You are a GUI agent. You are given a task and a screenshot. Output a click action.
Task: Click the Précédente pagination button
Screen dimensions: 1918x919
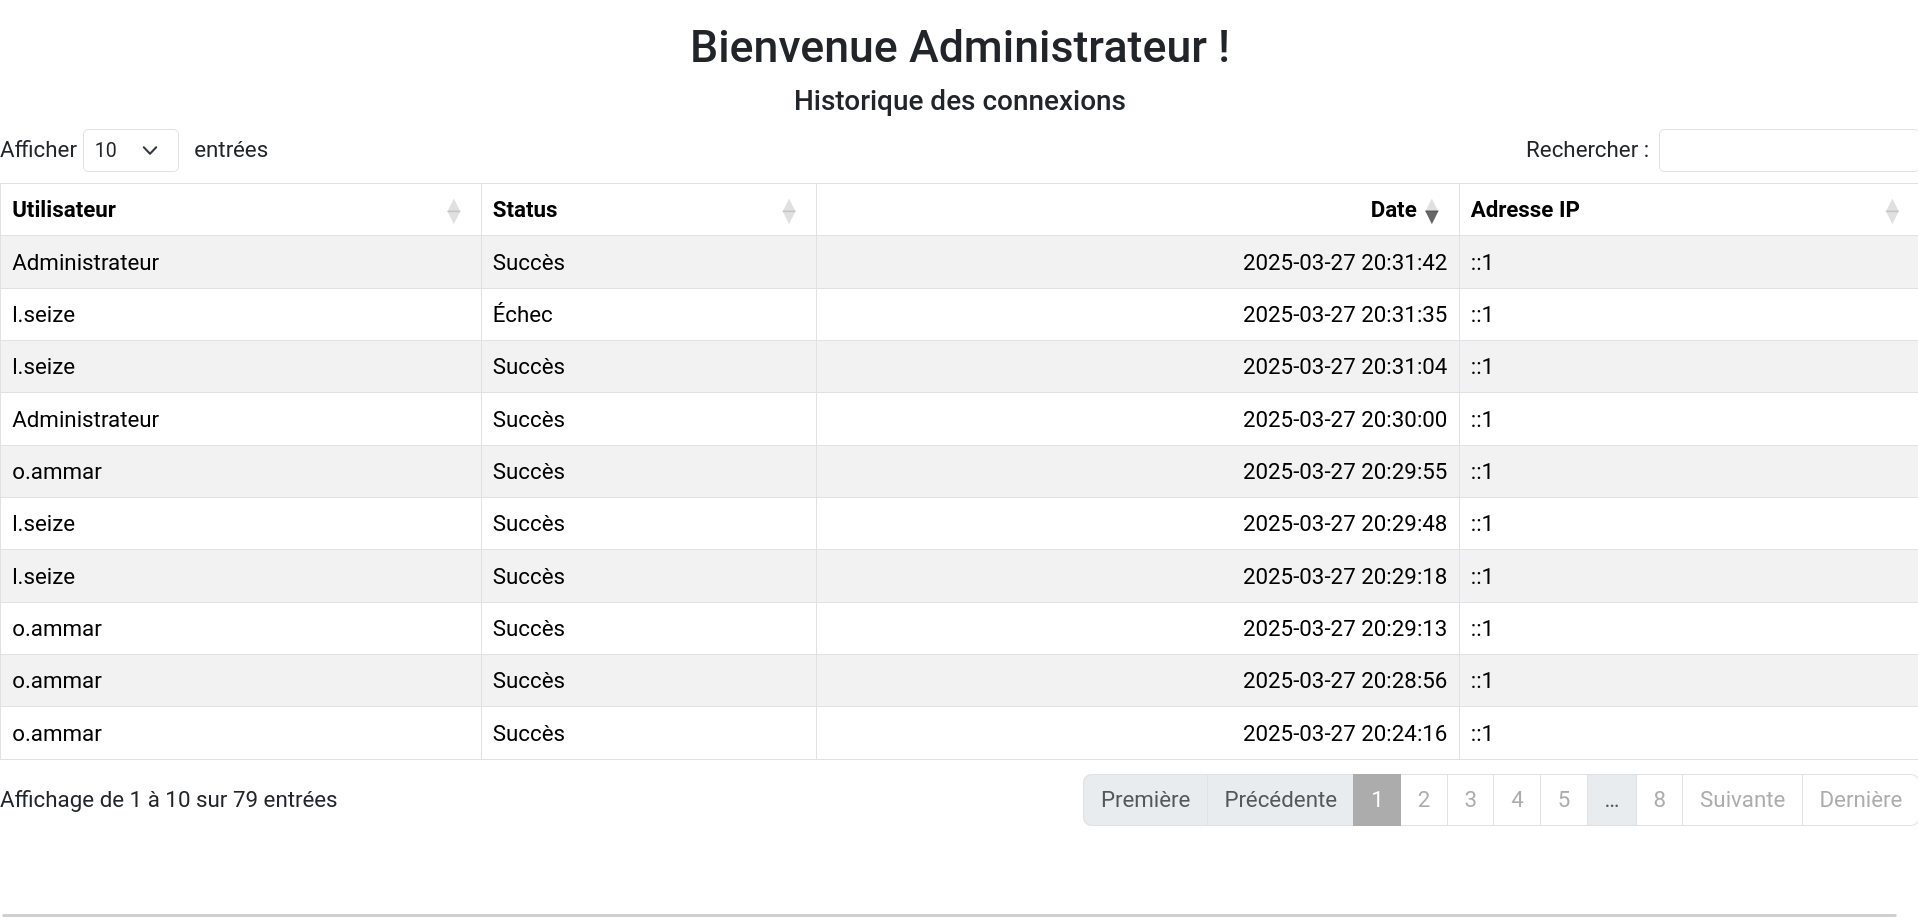tap(1280, 800)
